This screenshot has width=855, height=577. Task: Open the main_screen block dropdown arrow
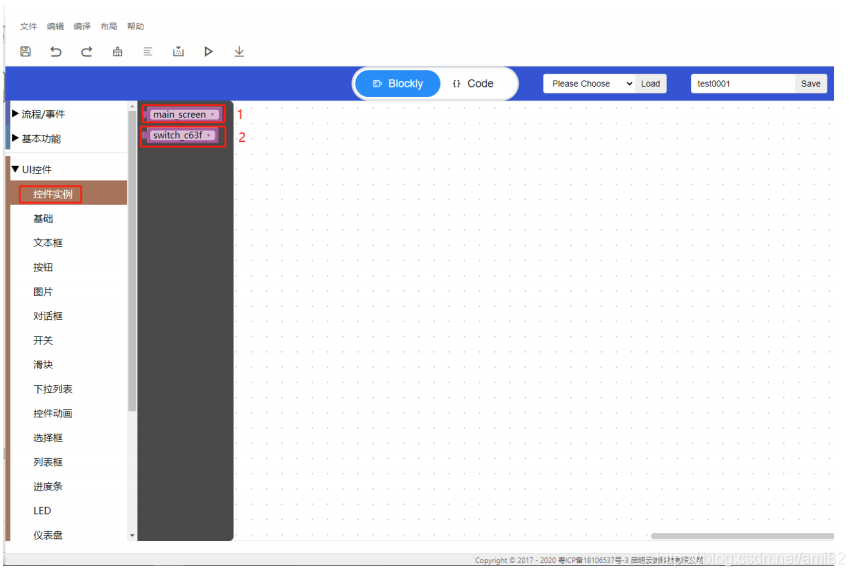[212, 115]
